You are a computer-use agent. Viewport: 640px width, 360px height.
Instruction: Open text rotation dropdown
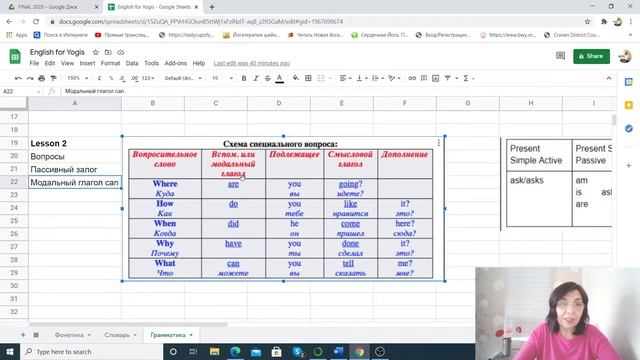(394, 78)
